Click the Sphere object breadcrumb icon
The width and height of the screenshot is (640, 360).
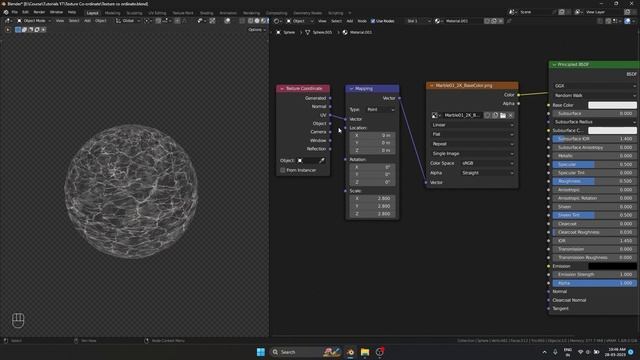(x=278, y=32)
